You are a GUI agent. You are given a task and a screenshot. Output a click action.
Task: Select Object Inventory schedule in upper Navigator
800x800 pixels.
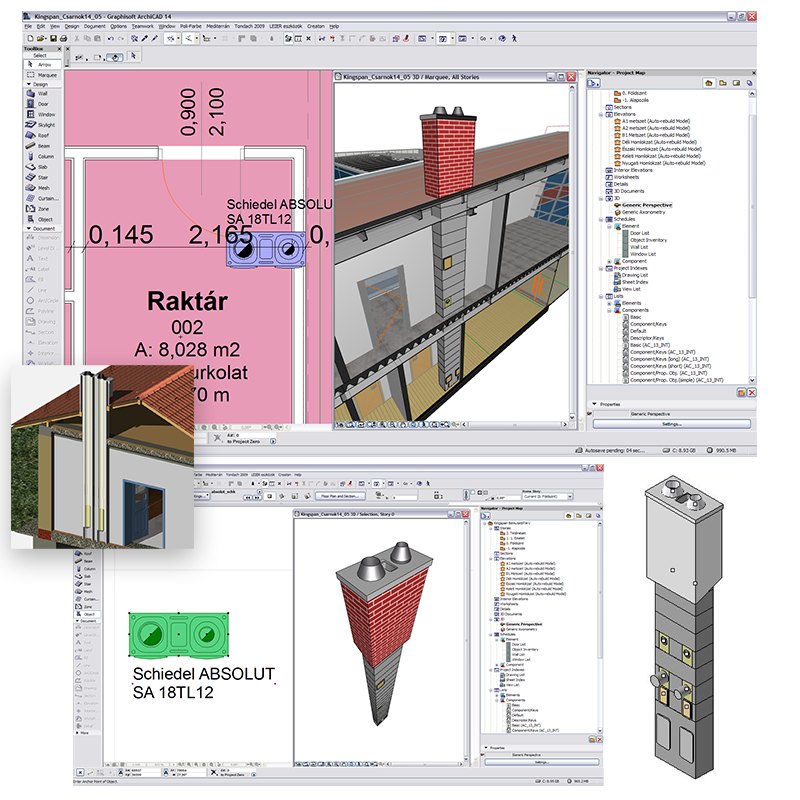648,240
